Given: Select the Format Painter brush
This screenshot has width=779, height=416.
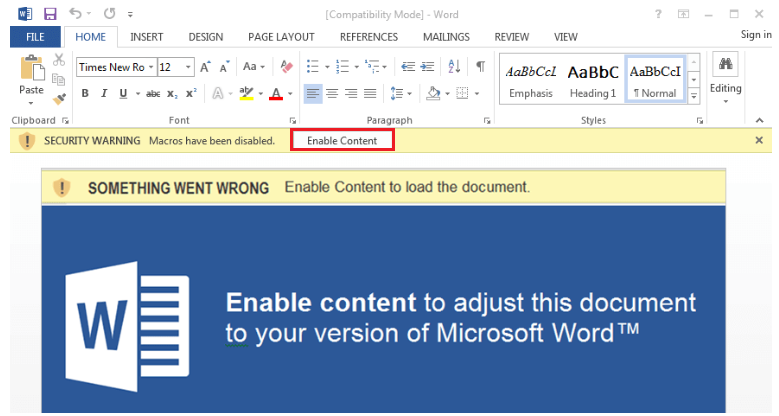Looking at the screenshot, I should click(x=59, y=99).
